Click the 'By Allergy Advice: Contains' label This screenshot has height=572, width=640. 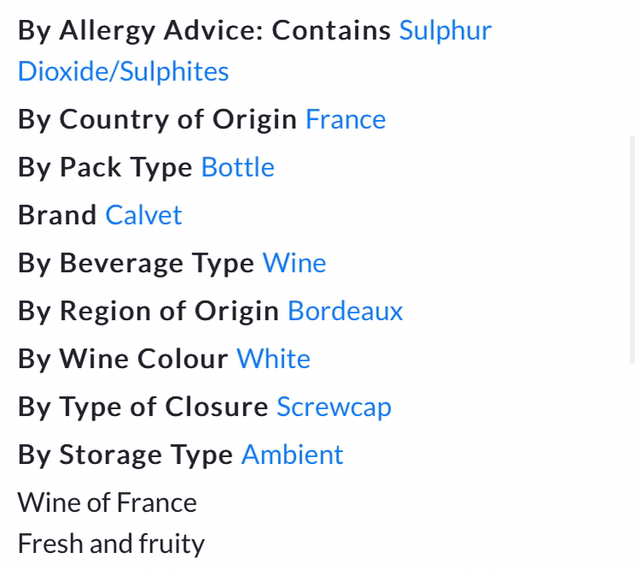tap(204, 30)
